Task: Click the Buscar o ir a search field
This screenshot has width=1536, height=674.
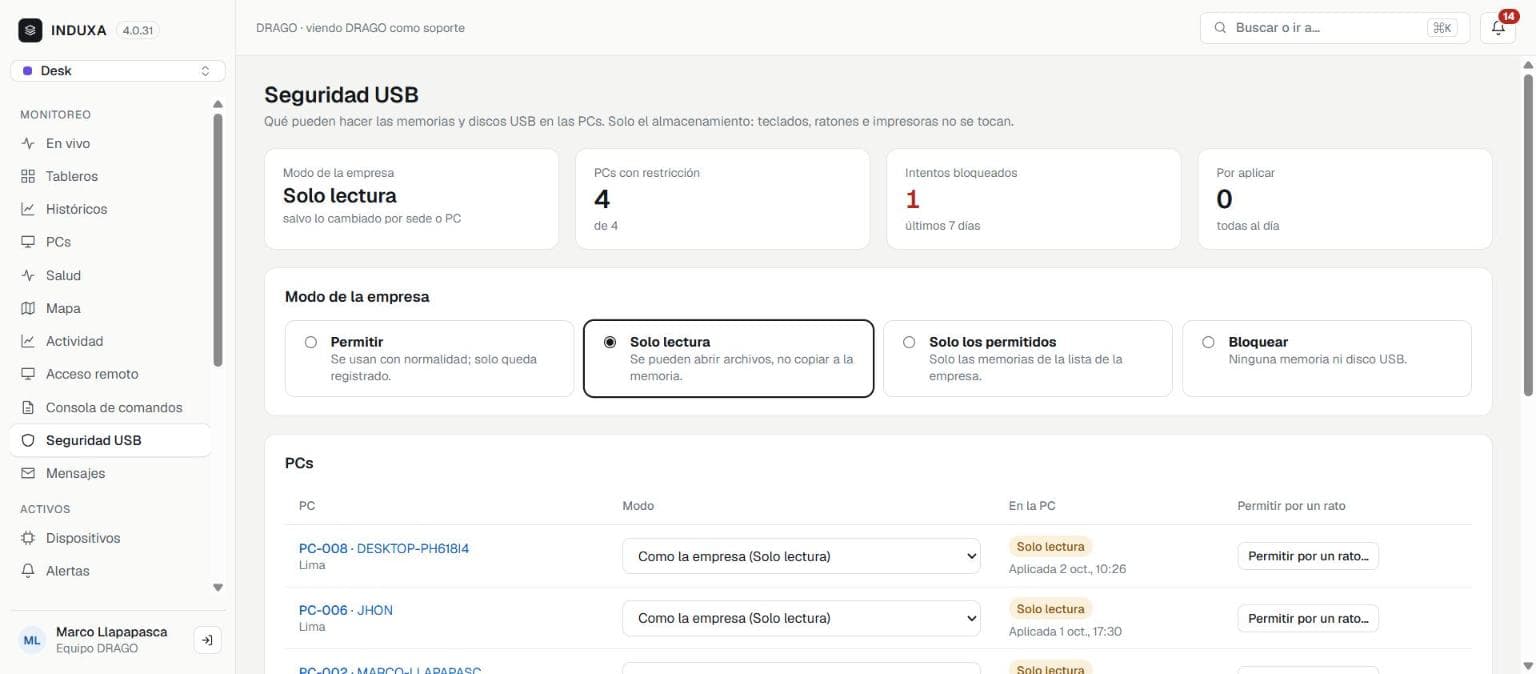Action: pyautogui.click(x=1335, y=28)
